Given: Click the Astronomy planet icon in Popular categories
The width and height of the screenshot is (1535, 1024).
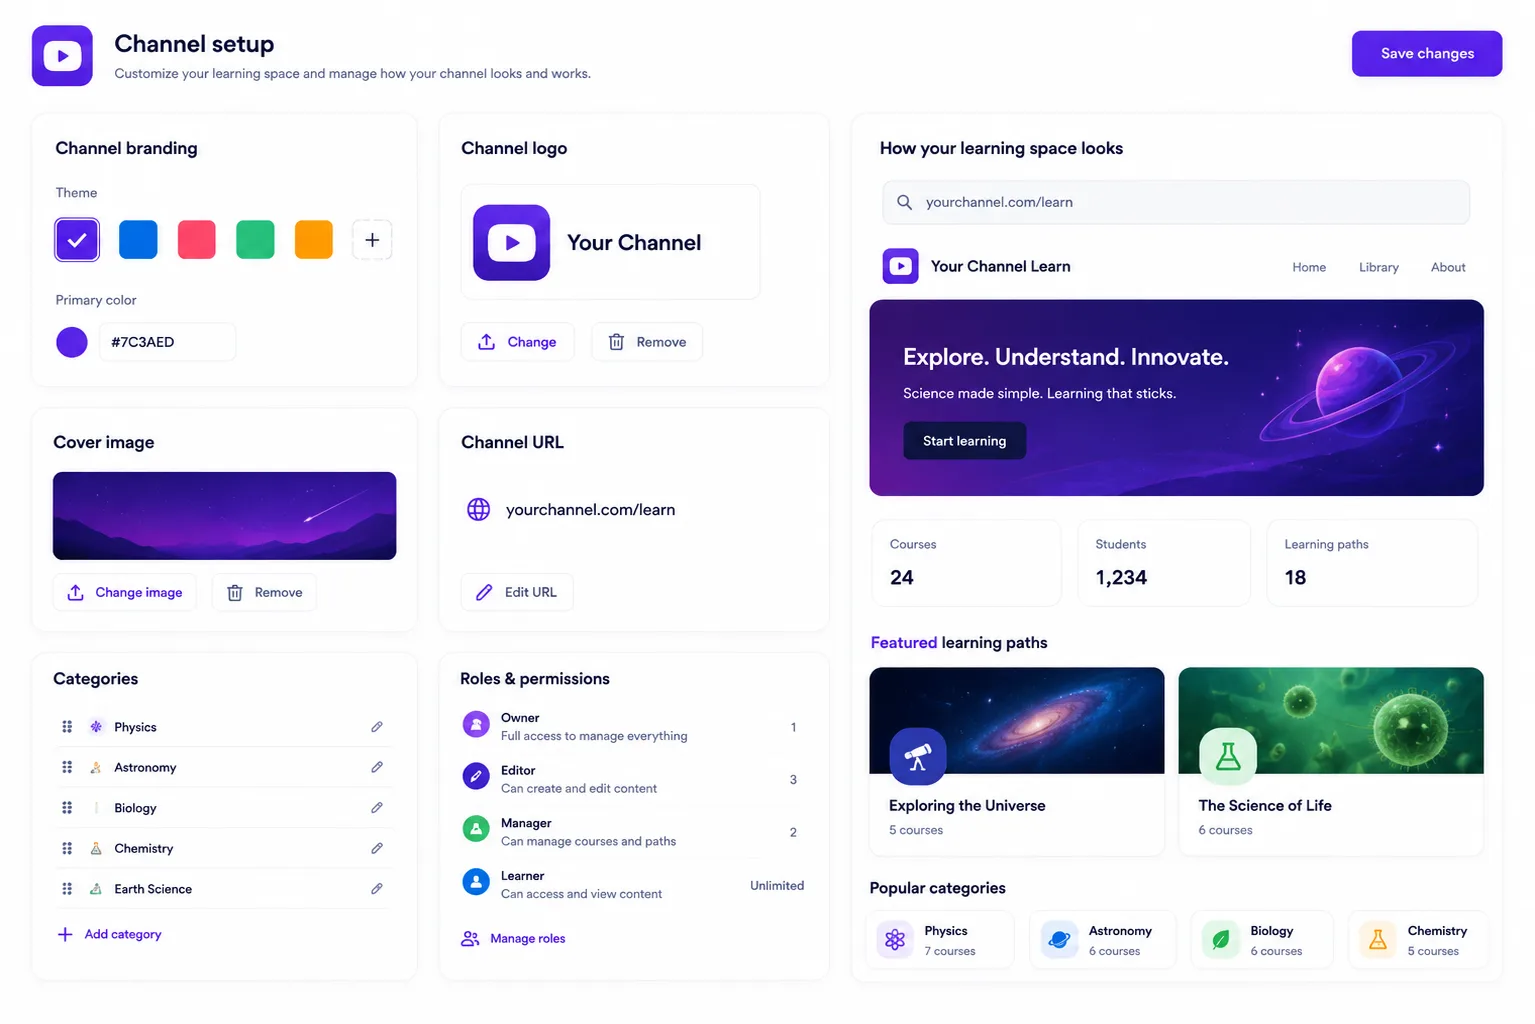Looking at the screenshot, I should [x=1059, y=940].
